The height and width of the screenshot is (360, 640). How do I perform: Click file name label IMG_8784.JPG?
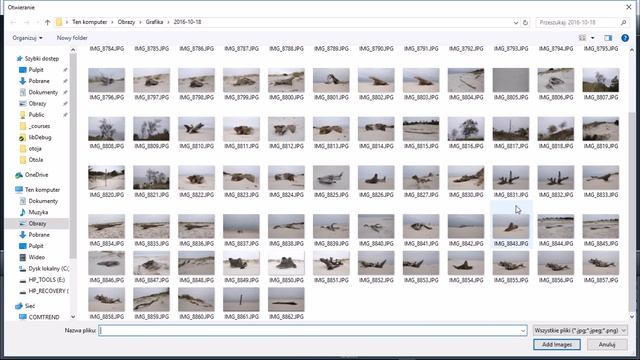(x=107, y=49)
